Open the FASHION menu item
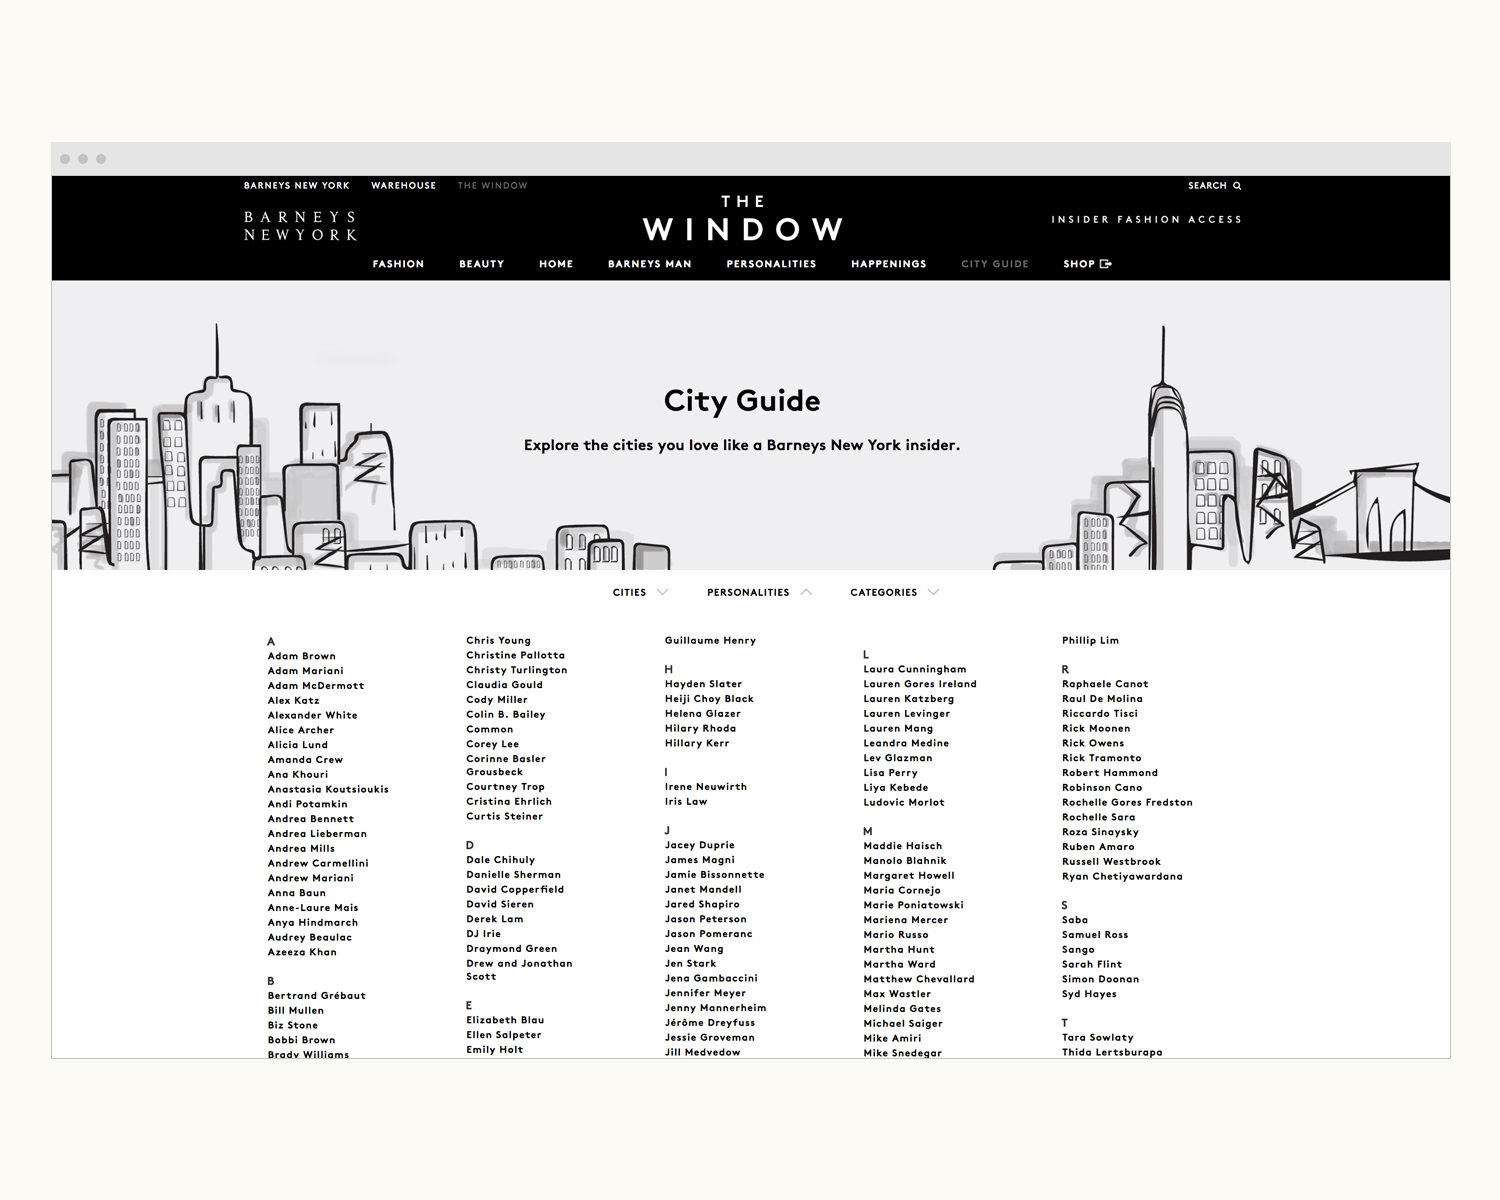The image size is (1500, 1200). pyautogui.click(x=398, y=264)
